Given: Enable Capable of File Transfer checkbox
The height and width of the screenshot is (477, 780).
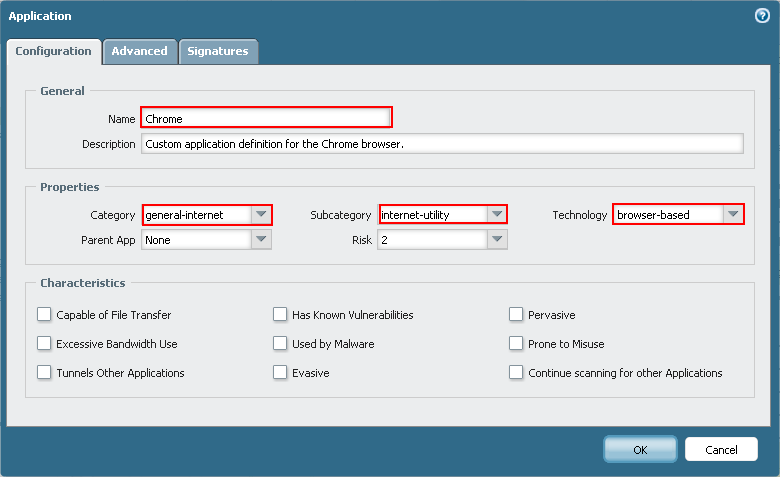Looking at the screenshot, I should [44, 314].
